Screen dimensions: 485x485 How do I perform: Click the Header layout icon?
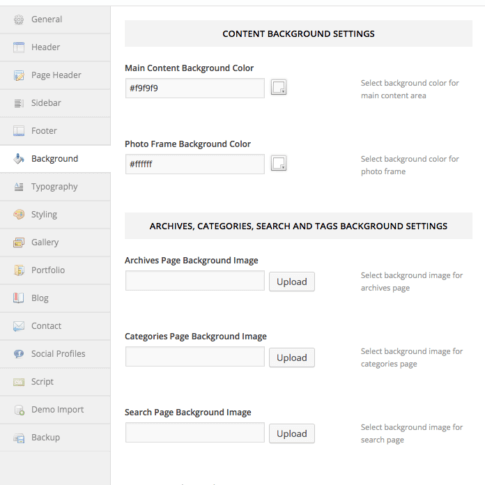pyautogui.click(x=19, y=47)
